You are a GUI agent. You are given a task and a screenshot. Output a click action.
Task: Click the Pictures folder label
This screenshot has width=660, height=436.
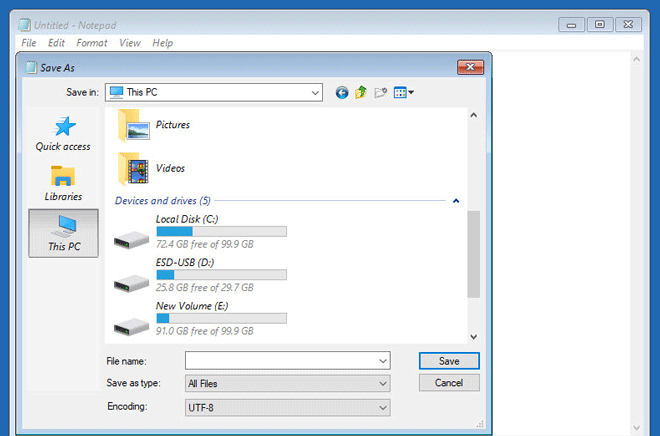[173, 125]
